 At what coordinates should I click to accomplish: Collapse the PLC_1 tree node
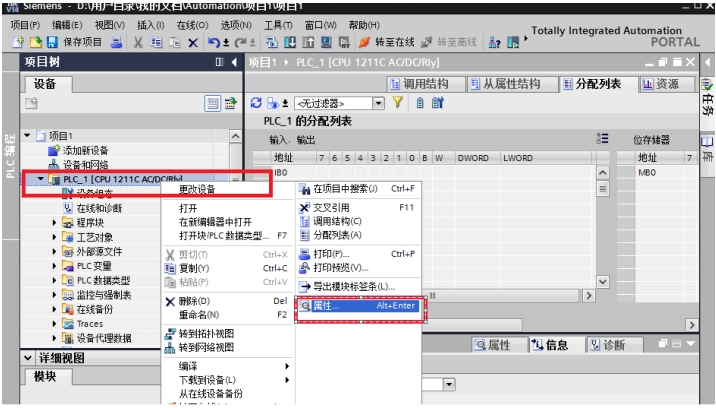tap(41, 179)
